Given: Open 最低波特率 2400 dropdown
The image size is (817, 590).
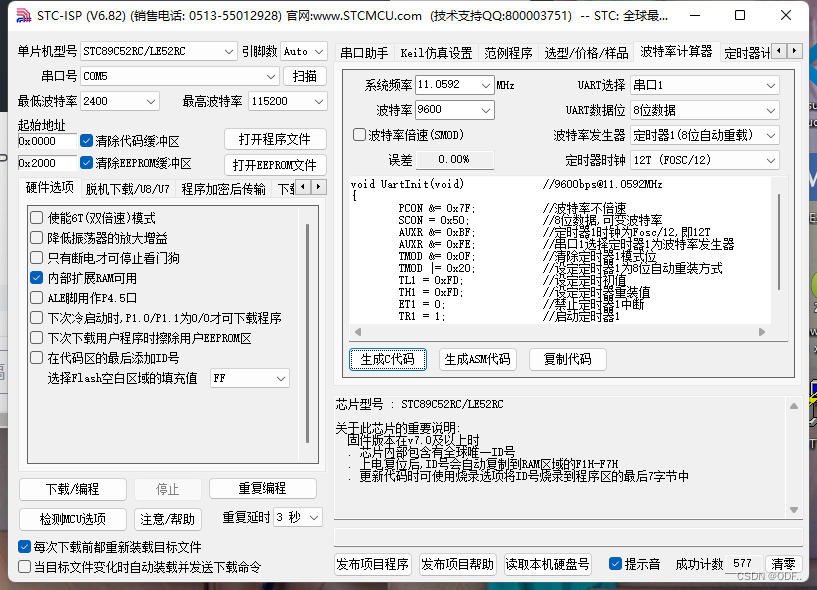Looking at the screenshot, I should [120, 101].
